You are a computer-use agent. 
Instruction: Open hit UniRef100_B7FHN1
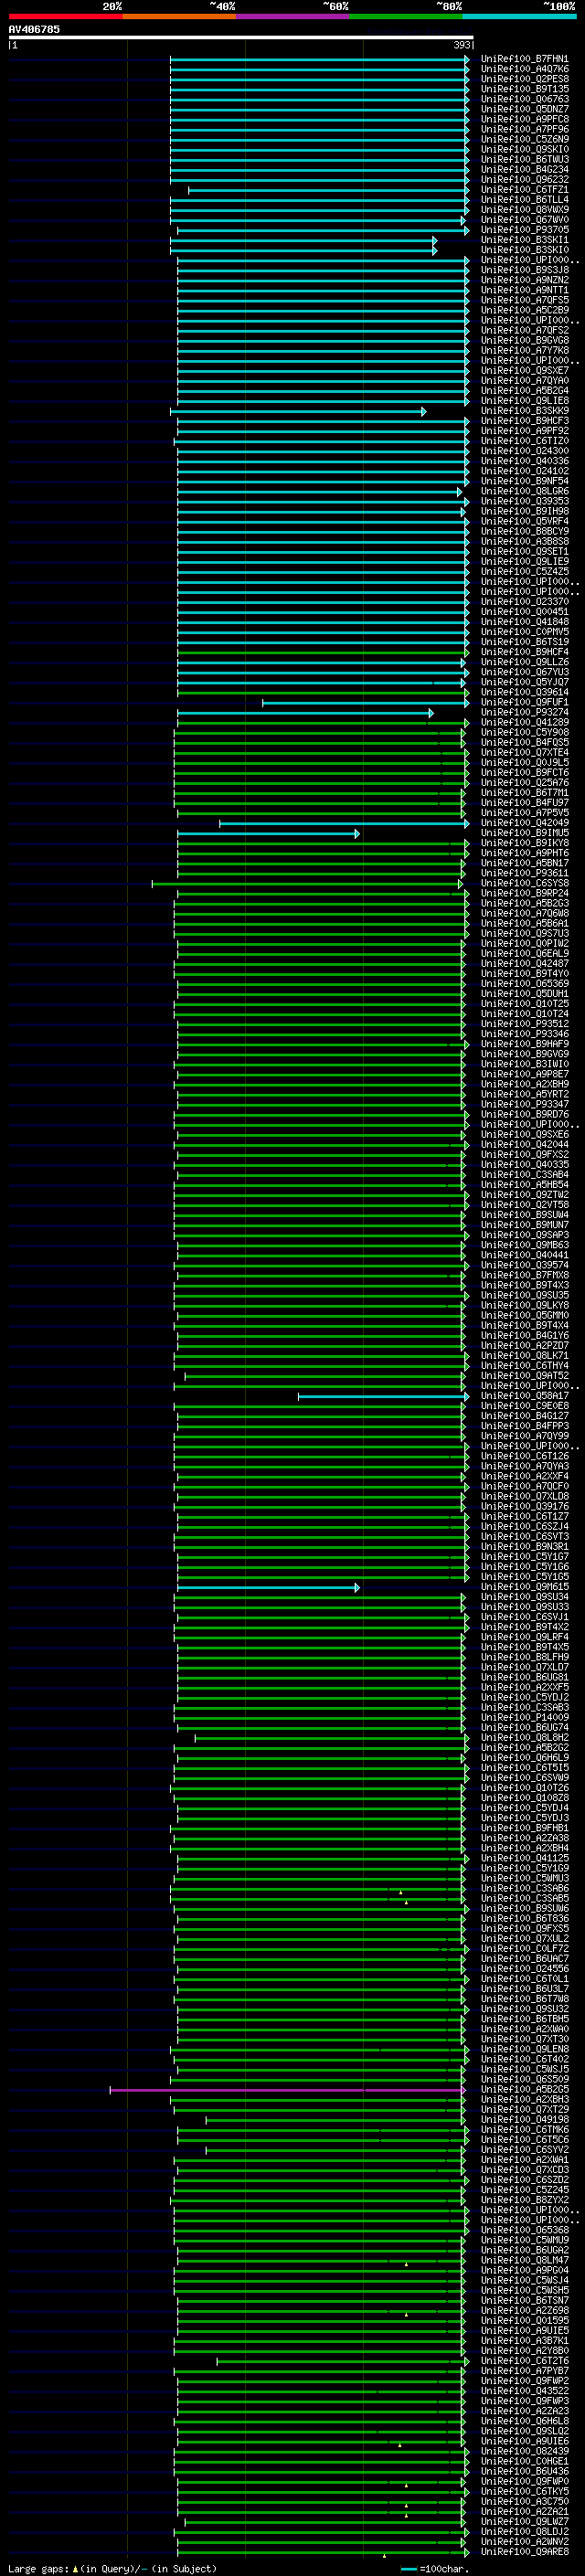click(x=524, y=59)
